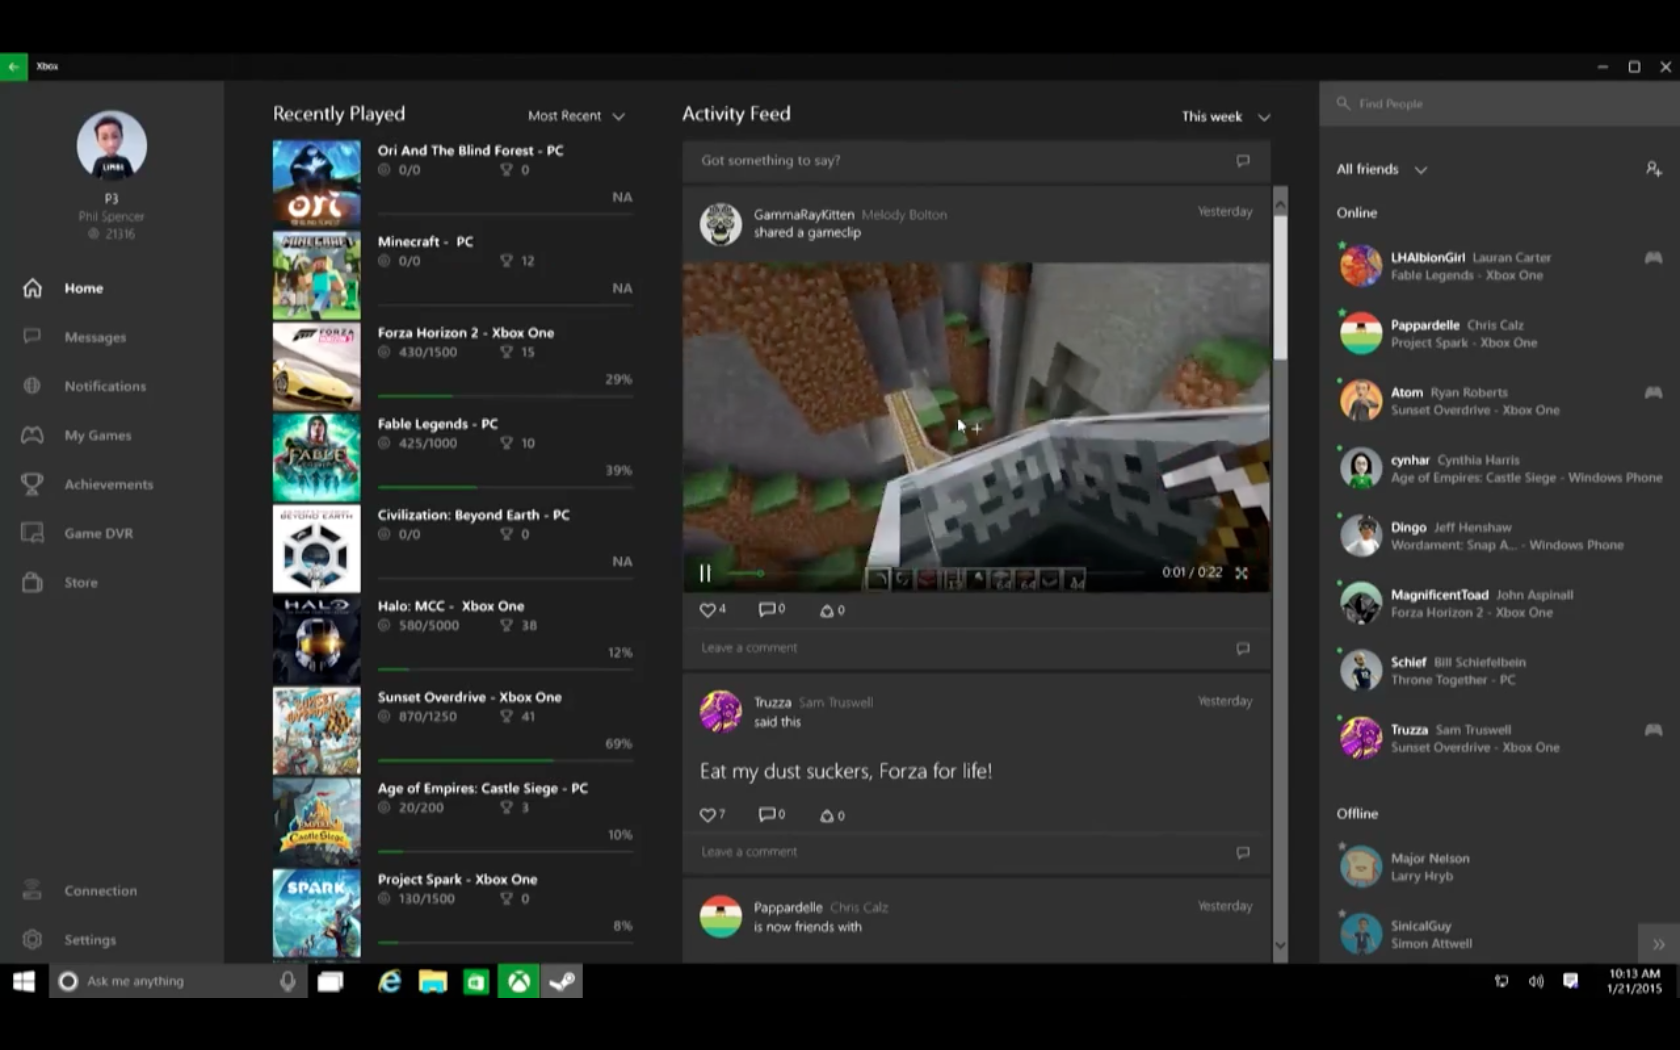
Task: Open the Windows Start menu
Action: (x=24, y=981)
